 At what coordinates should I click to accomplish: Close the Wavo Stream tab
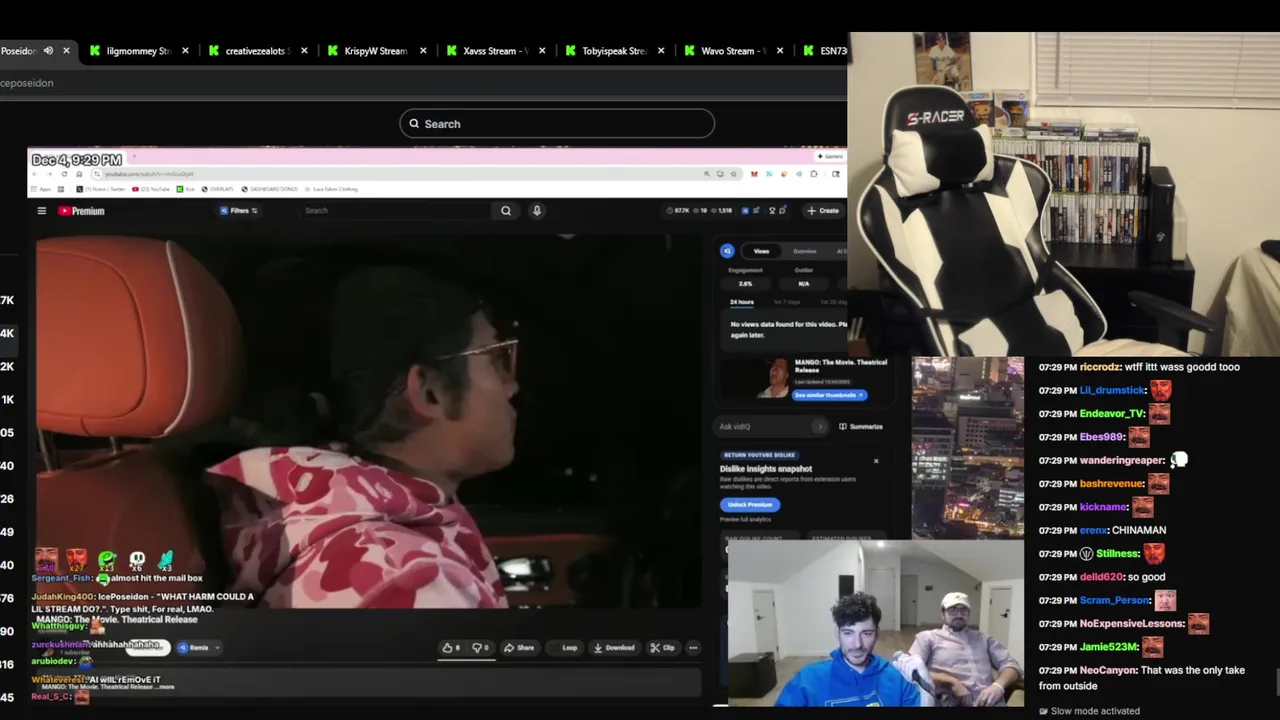point(780,51)
